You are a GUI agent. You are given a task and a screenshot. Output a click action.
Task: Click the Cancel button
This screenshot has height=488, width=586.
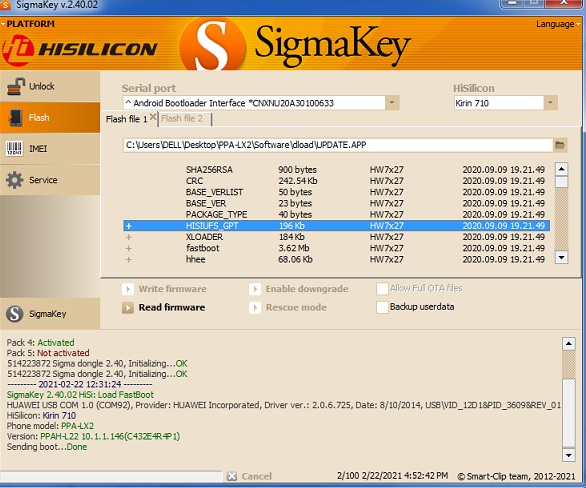[x=249, y=476]
